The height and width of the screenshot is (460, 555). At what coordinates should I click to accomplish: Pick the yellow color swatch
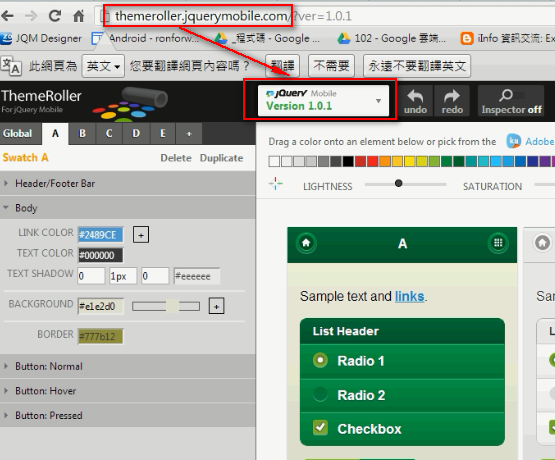410,161
